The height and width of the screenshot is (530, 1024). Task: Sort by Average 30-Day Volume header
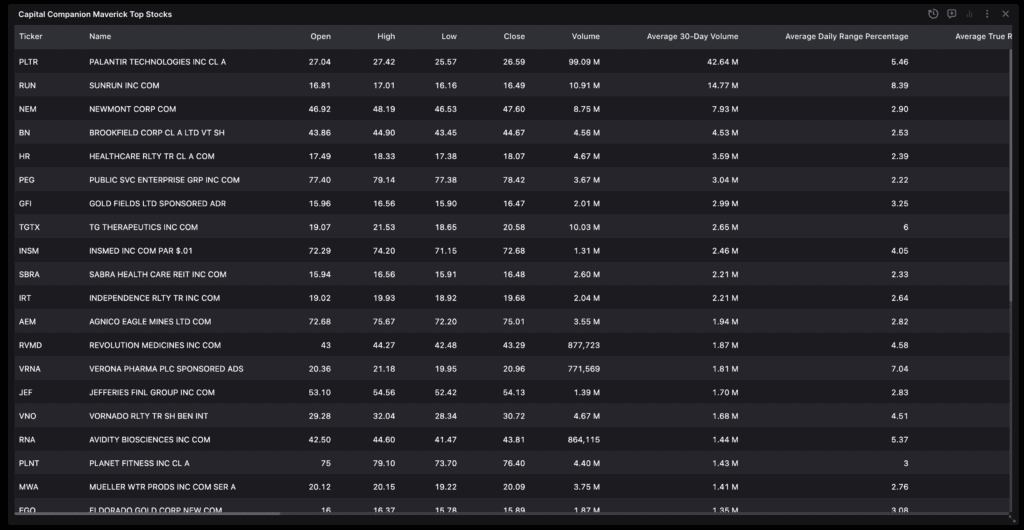(x=692, y=37)
